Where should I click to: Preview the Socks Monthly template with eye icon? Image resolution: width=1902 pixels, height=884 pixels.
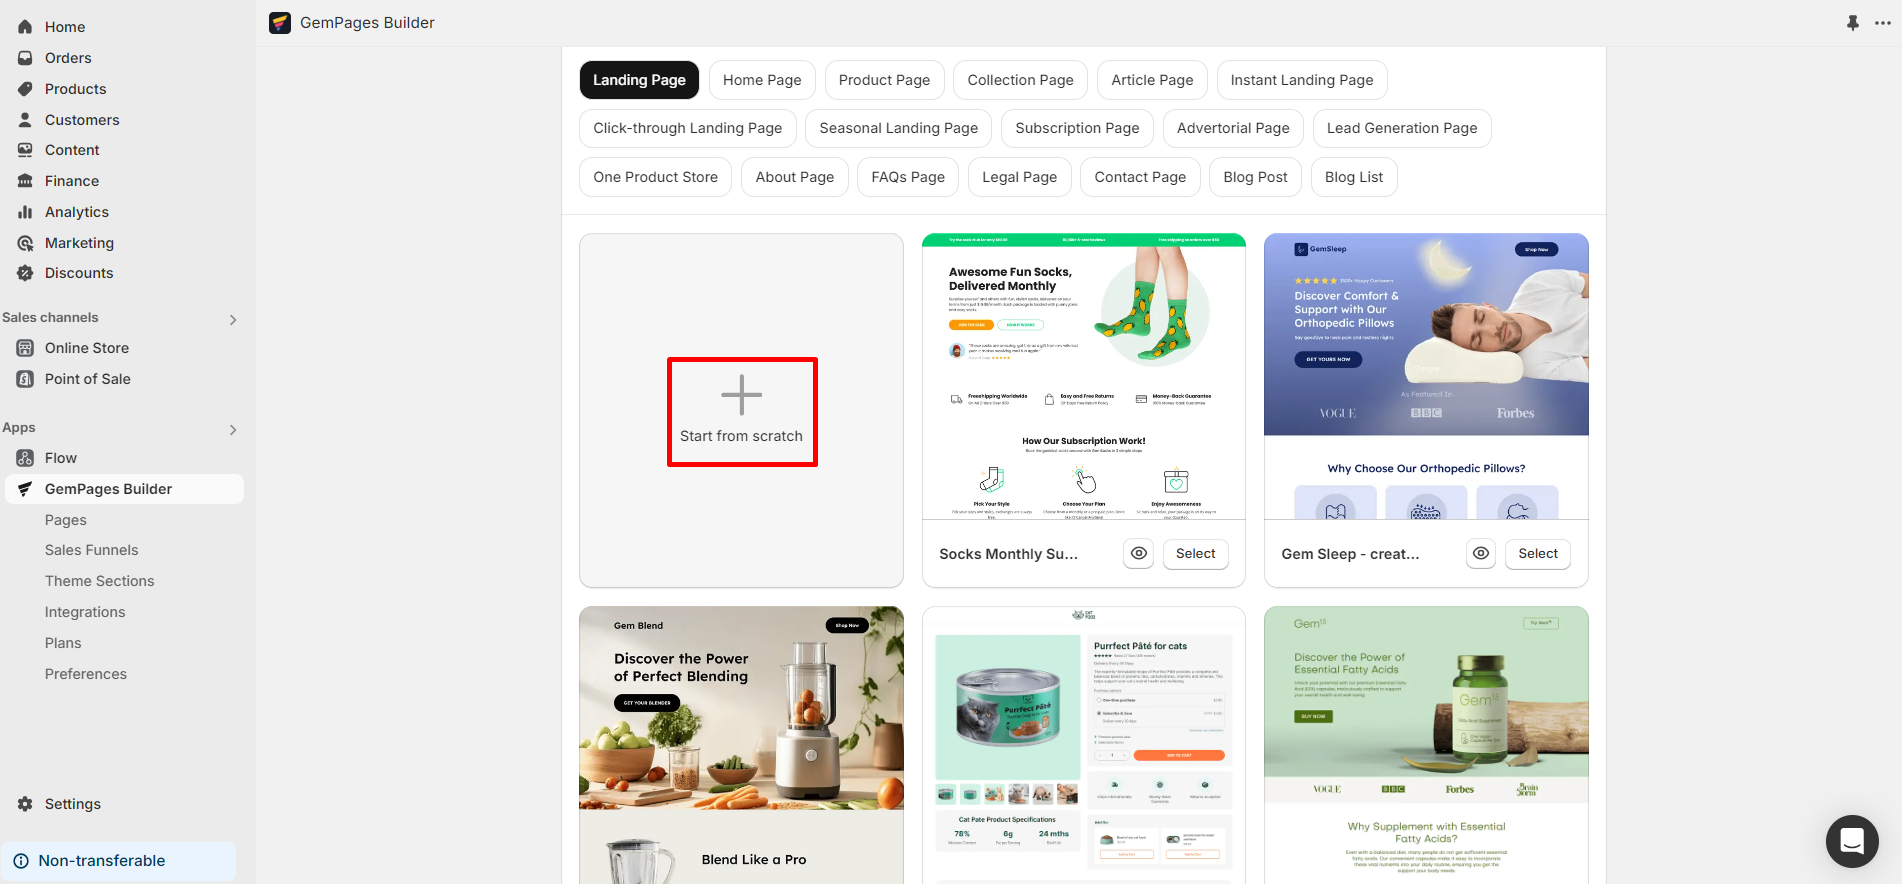(1138, 554)
